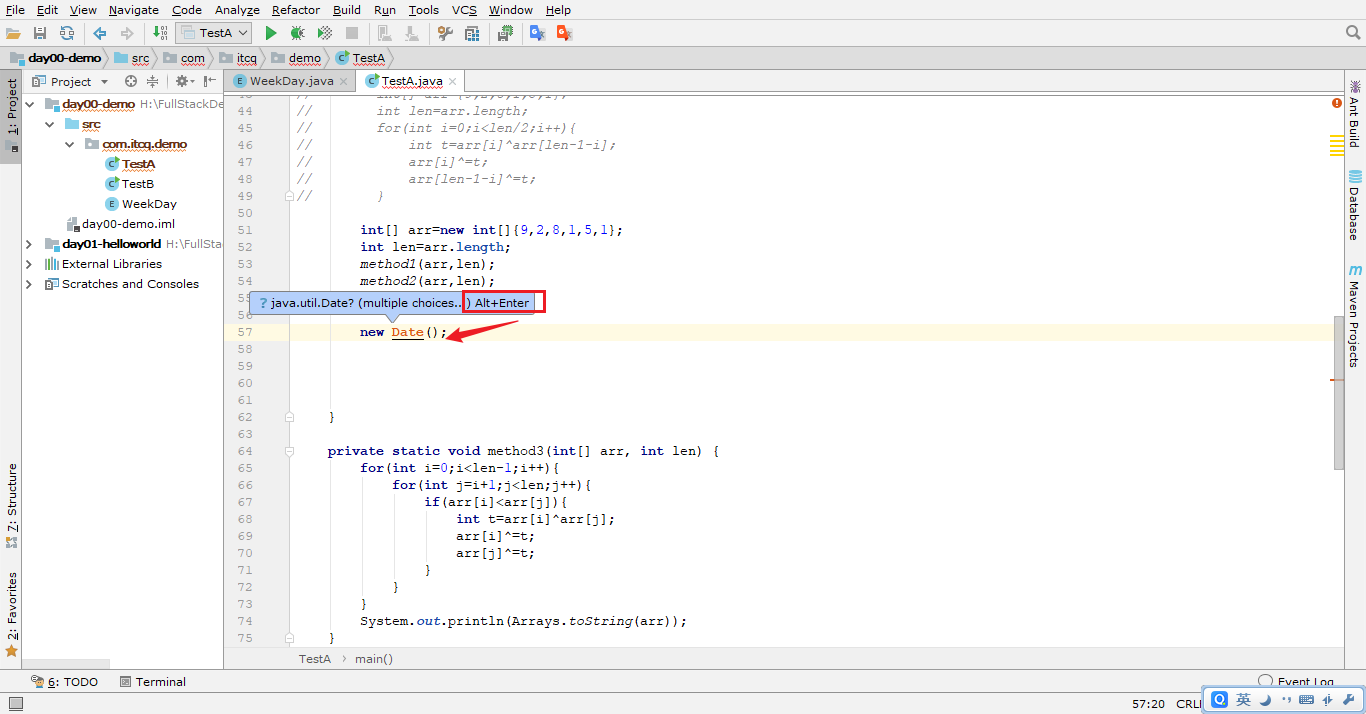Viewport: 1366px width, 714px height.
Task: Expand the day01-helloworld module
Action: (29, 244)
